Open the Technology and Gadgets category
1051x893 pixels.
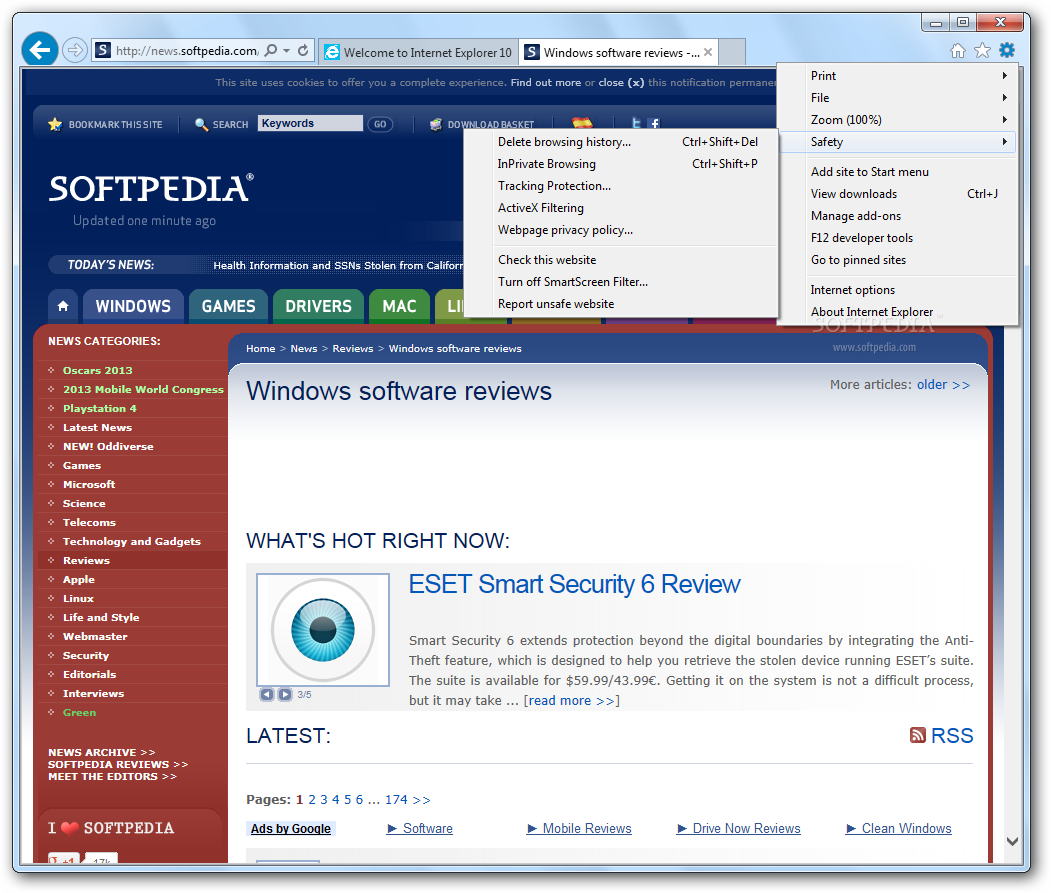pyautogui.click(x=131, y=542)
